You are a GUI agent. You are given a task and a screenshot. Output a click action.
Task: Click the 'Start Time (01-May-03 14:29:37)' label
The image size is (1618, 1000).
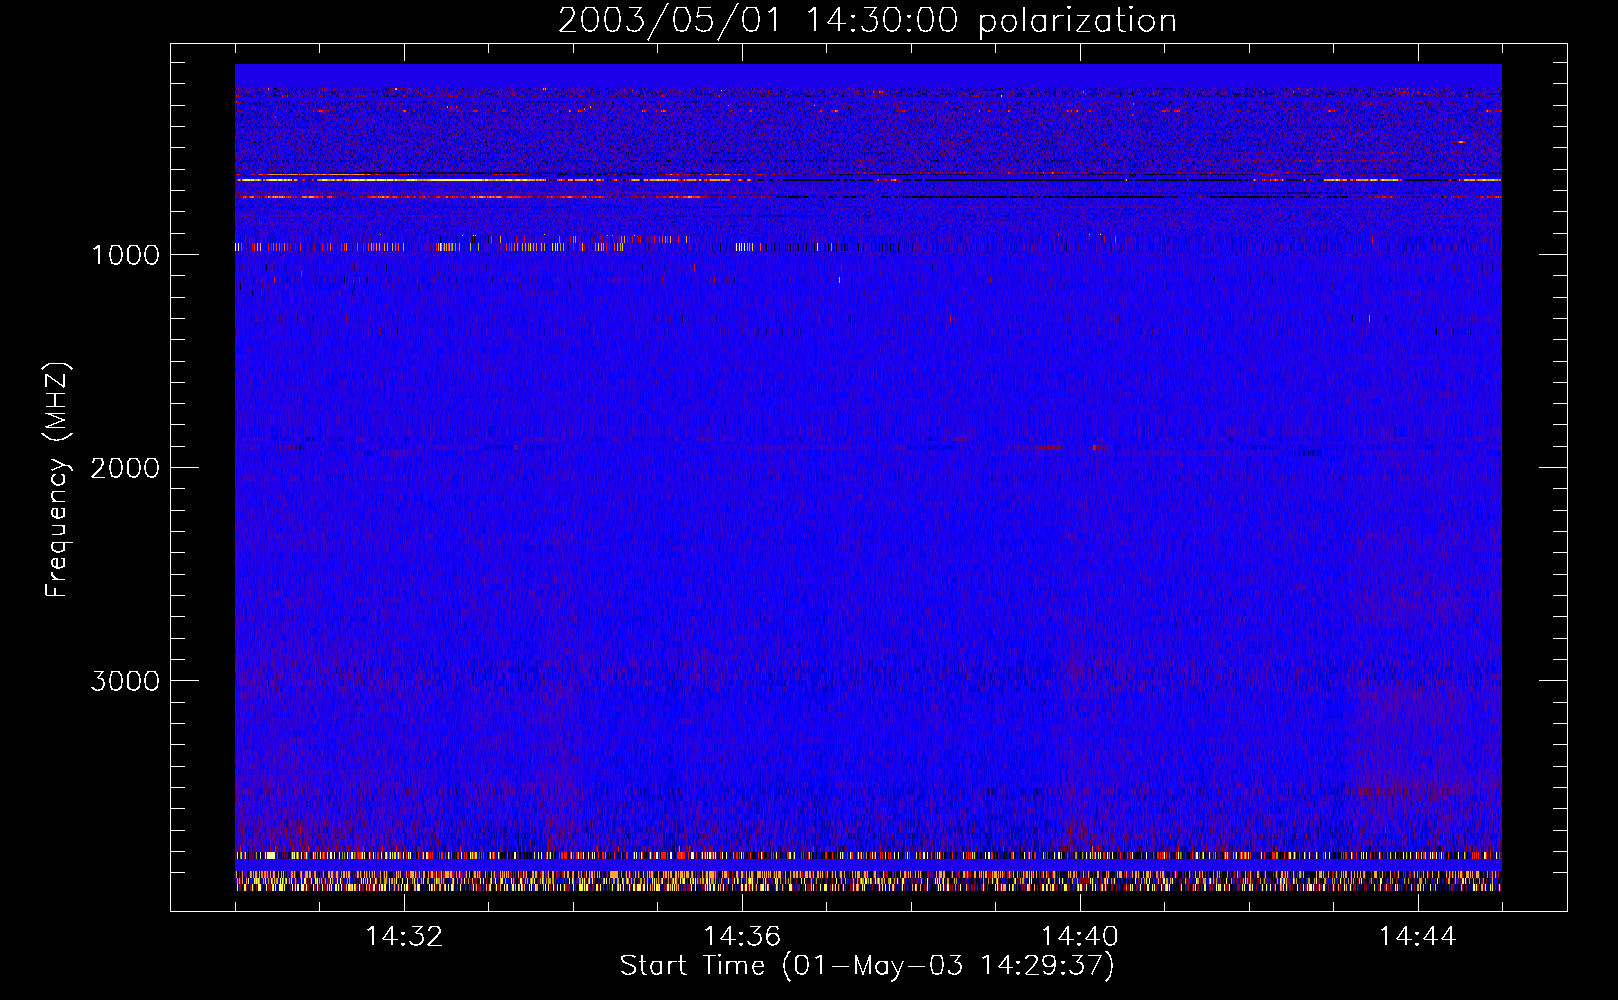(867, 966)
